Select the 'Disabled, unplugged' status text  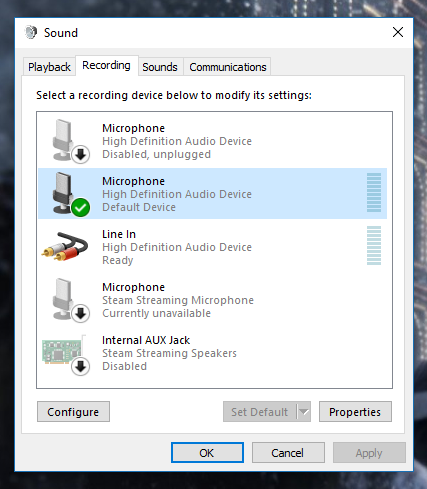coord(156,154)
